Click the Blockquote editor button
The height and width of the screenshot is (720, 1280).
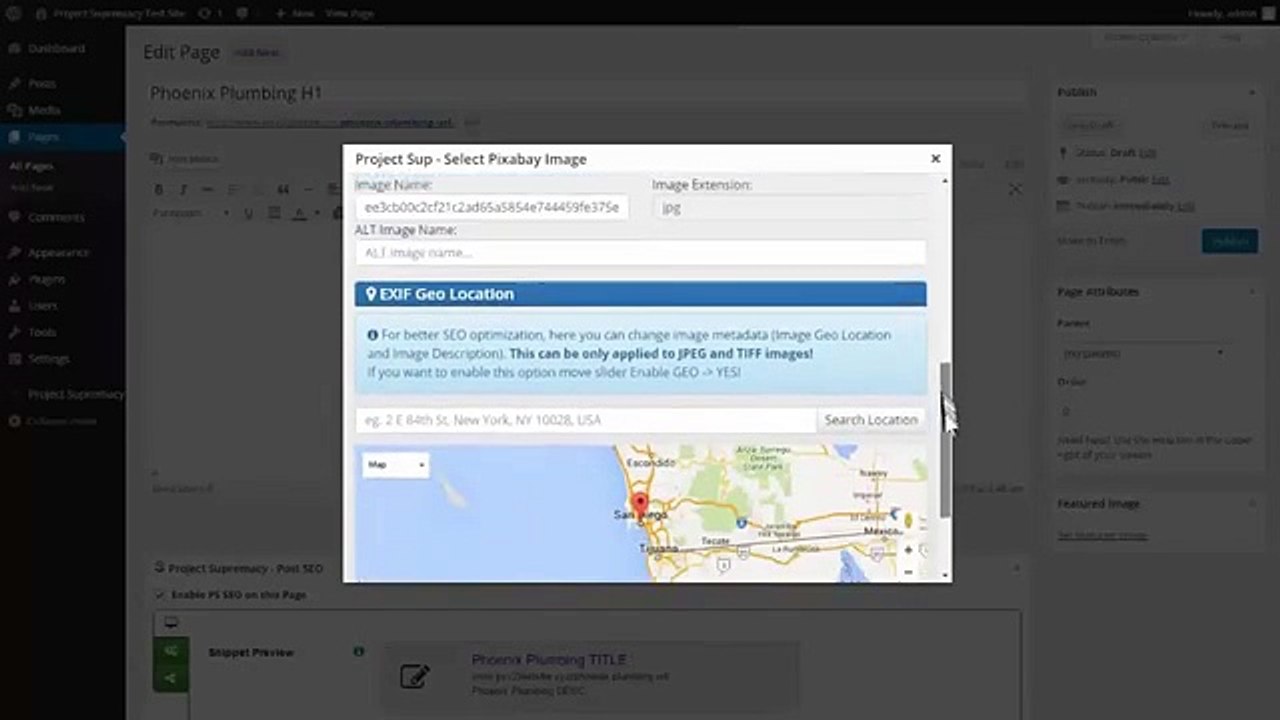283,189
